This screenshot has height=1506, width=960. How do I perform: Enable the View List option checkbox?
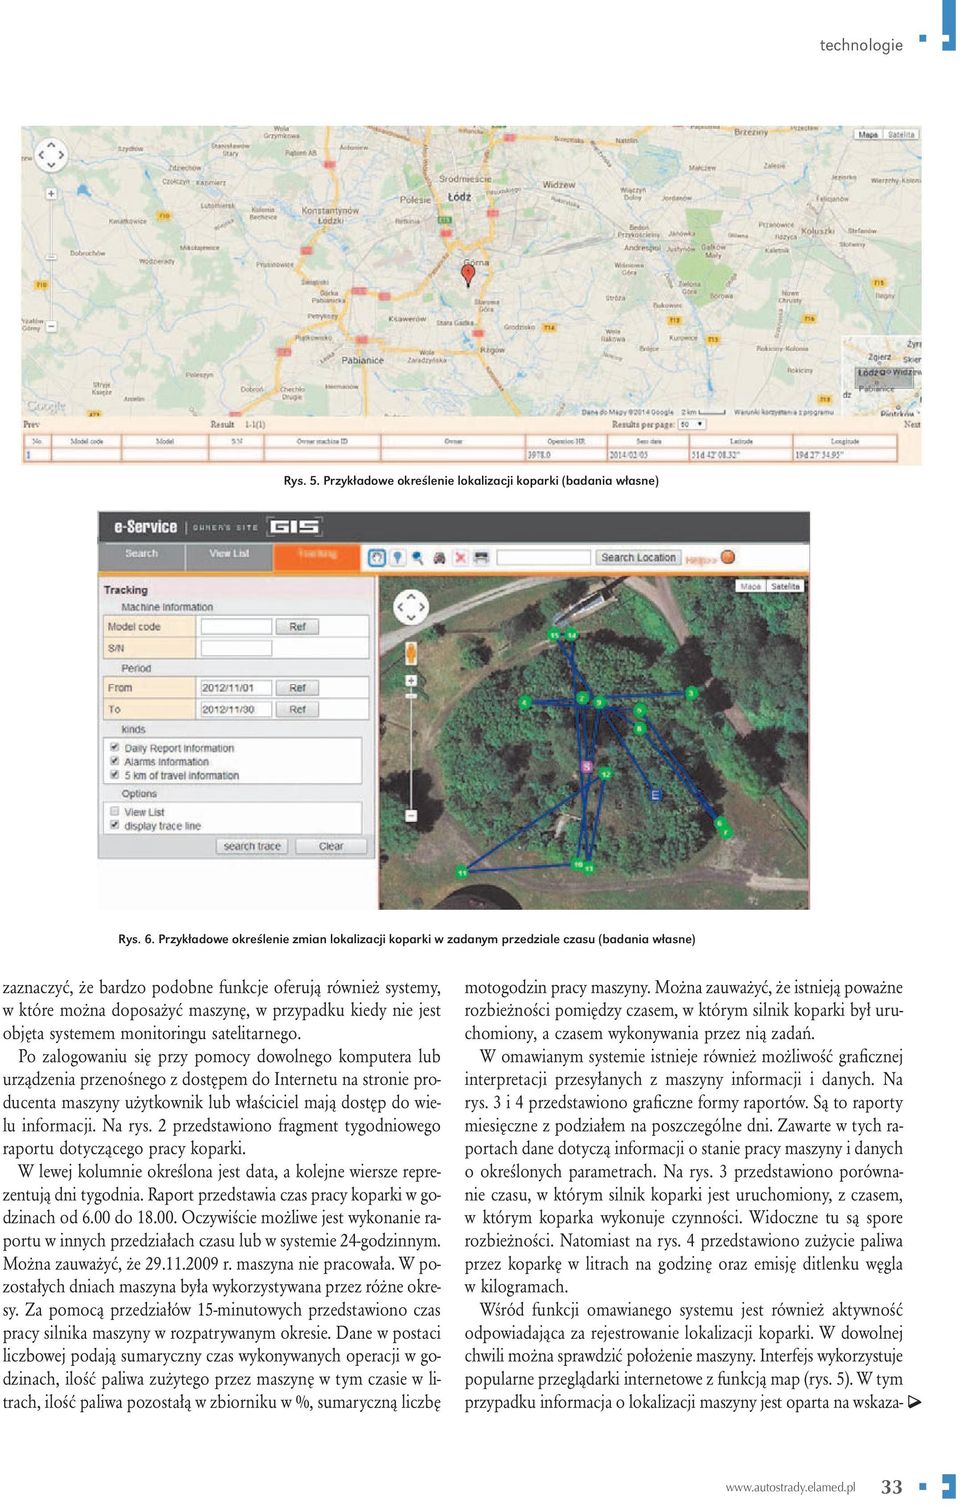114,812
